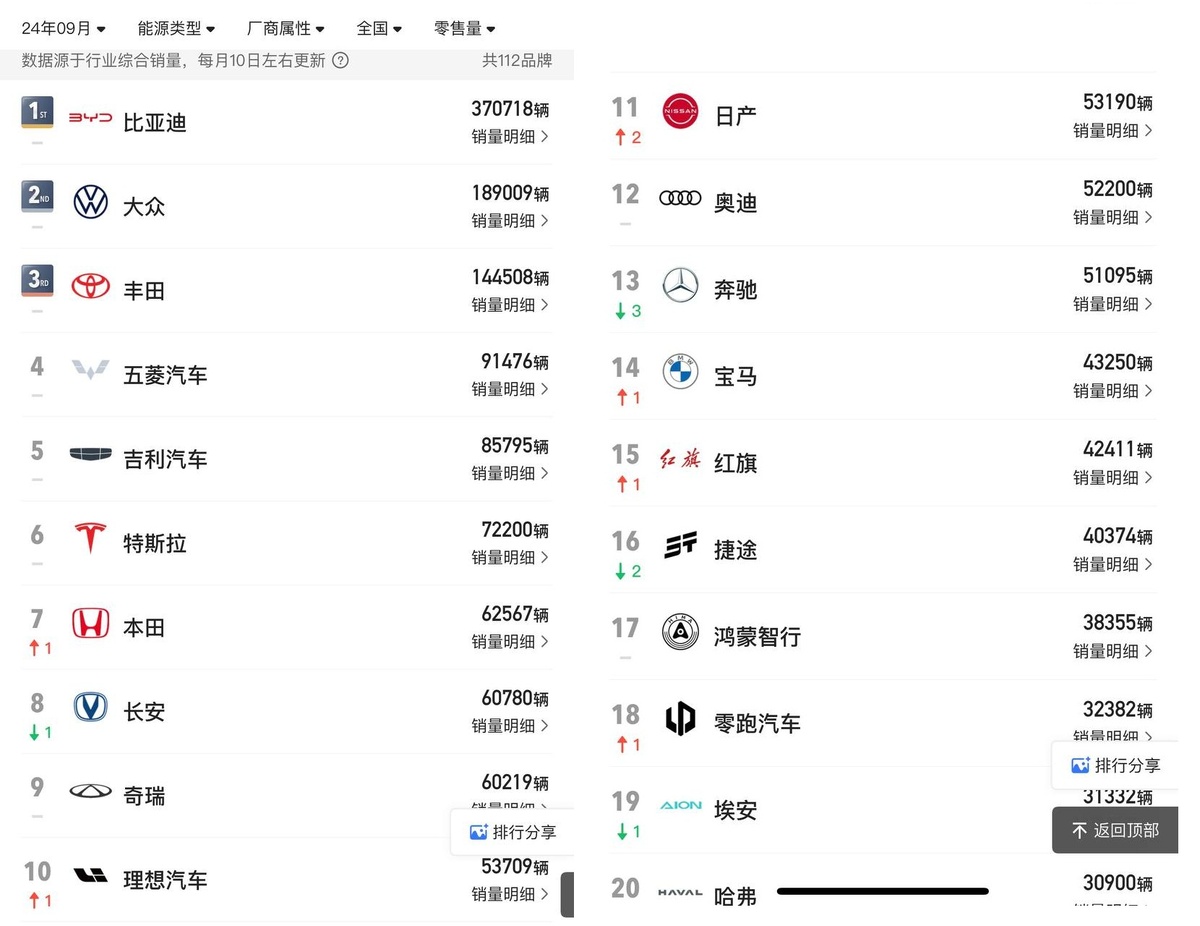Open the 全国 region dropdown
The height and width of the screenshot is (926, 1200).
379,29
